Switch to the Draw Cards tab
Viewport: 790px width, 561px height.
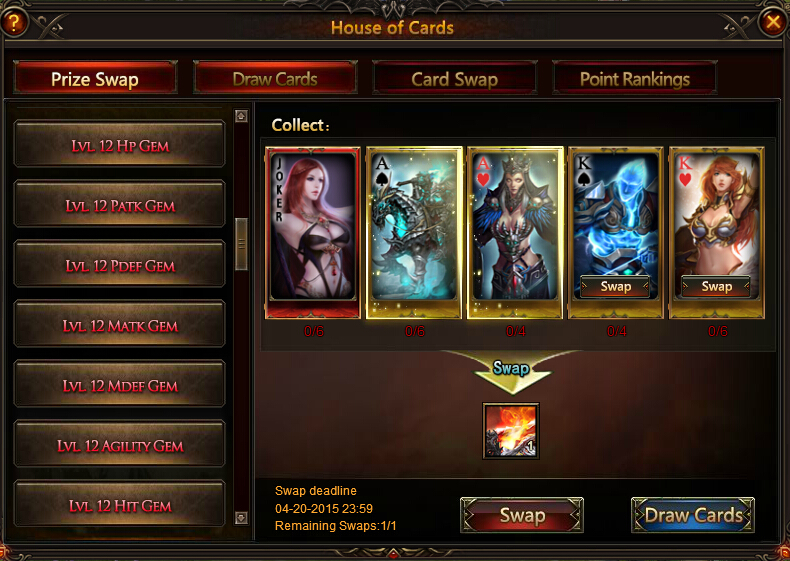275,78
